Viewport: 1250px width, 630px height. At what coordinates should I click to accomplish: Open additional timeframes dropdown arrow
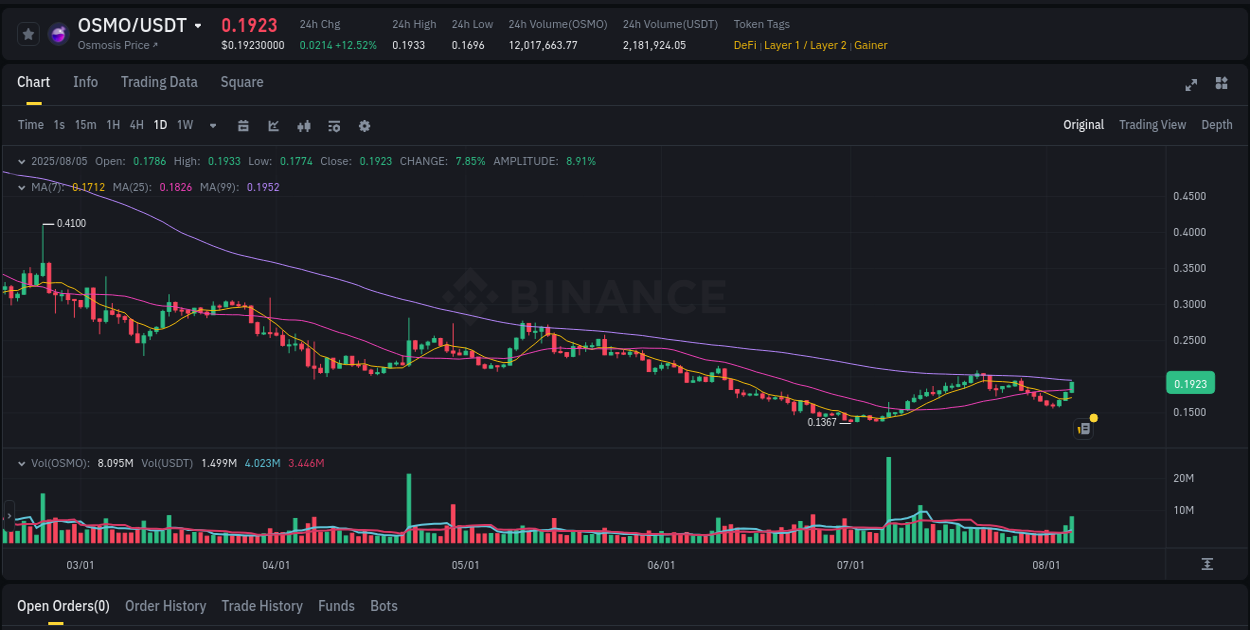(212, 125)
